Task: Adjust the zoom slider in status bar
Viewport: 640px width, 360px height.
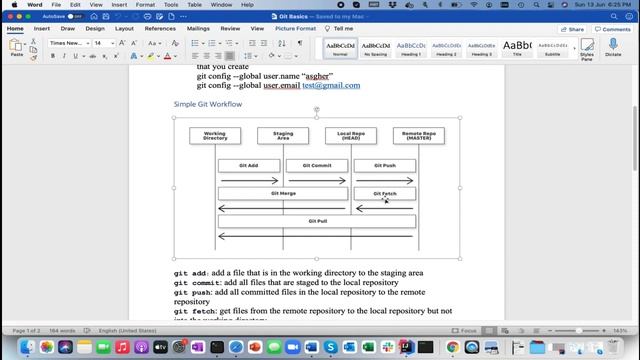Action: pyautogui.click(x=578, y=331)
